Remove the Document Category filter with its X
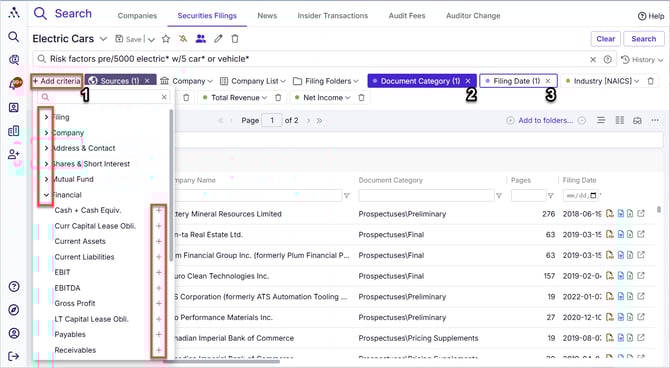Image resolution: width=670 pixels, height=368 pixels. coord(468,81)
